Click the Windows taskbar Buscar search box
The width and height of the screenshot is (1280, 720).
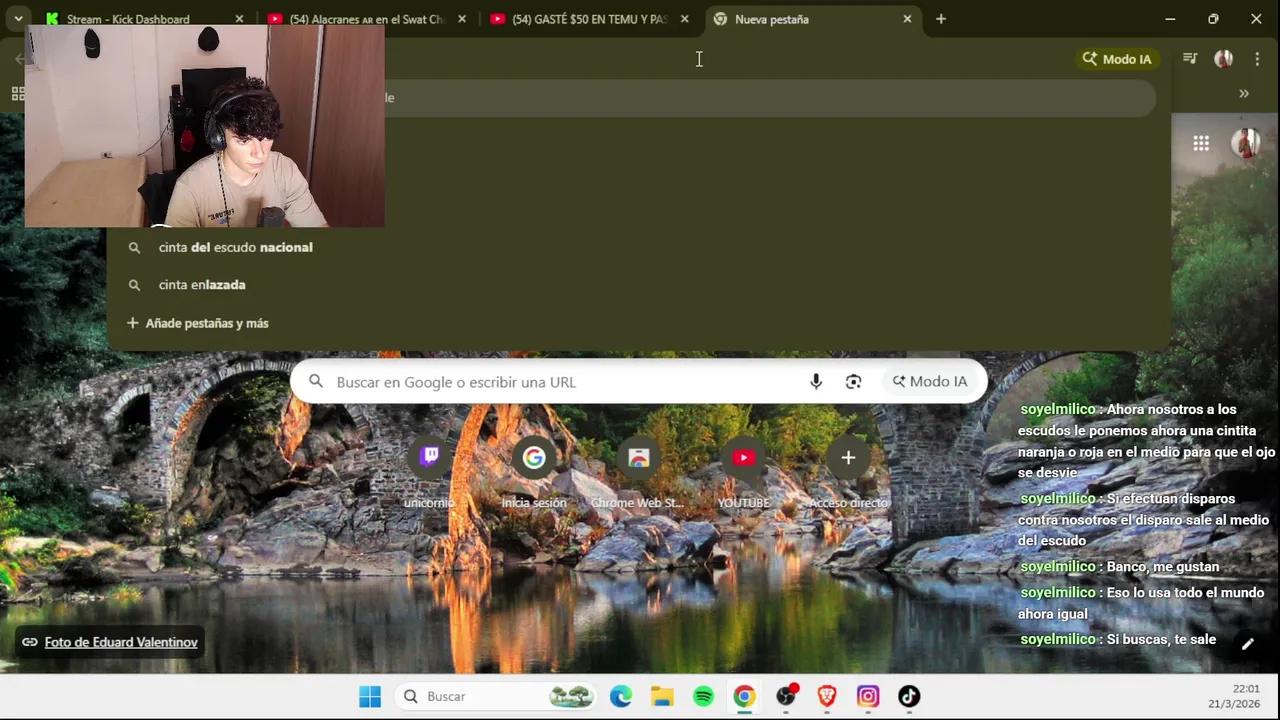click(497, 696)
